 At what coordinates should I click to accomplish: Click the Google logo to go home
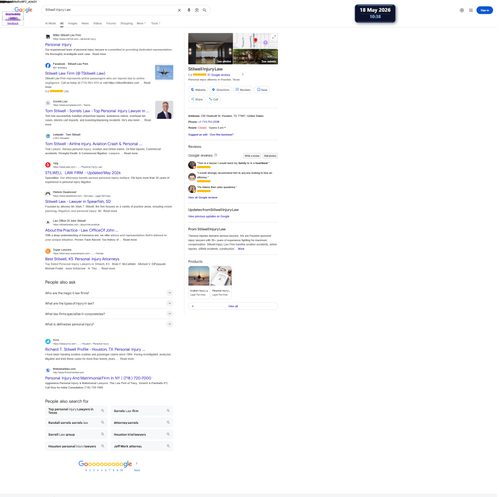[23, 10]
